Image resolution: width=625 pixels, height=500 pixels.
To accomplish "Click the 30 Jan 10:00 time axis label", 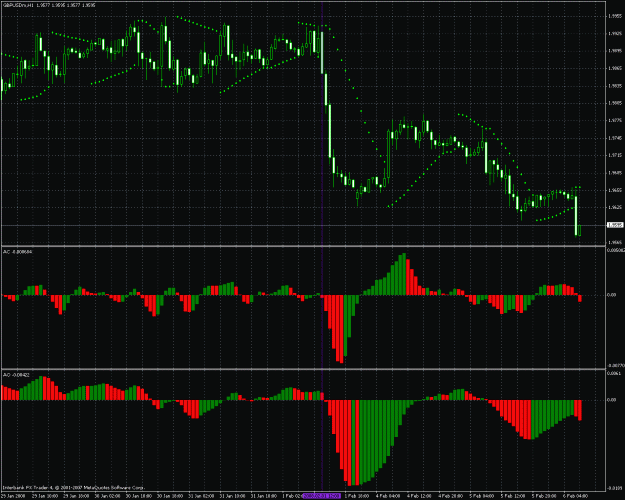I will 138,496.
